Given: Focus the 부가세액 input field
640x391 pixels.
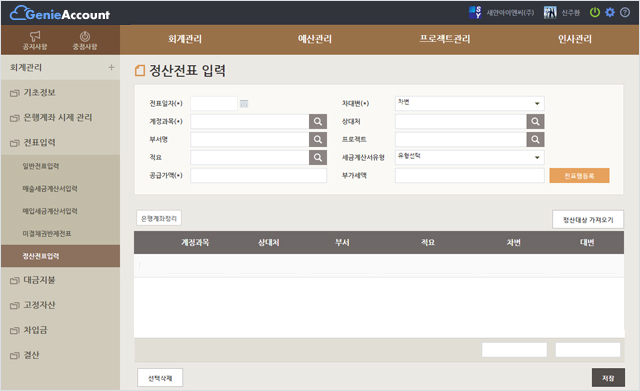Looking at the screenshot, I should pos(469,176).
